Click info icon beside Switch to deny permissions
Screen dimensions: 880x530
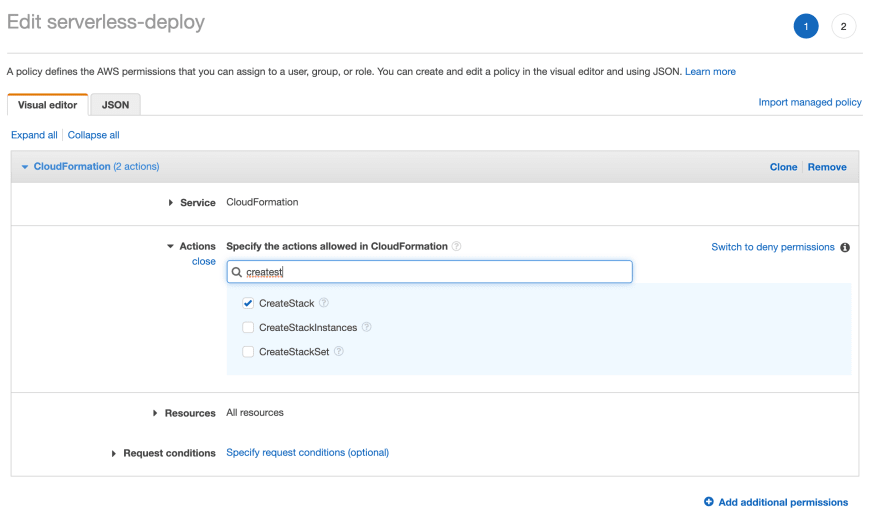click(845, 248)
